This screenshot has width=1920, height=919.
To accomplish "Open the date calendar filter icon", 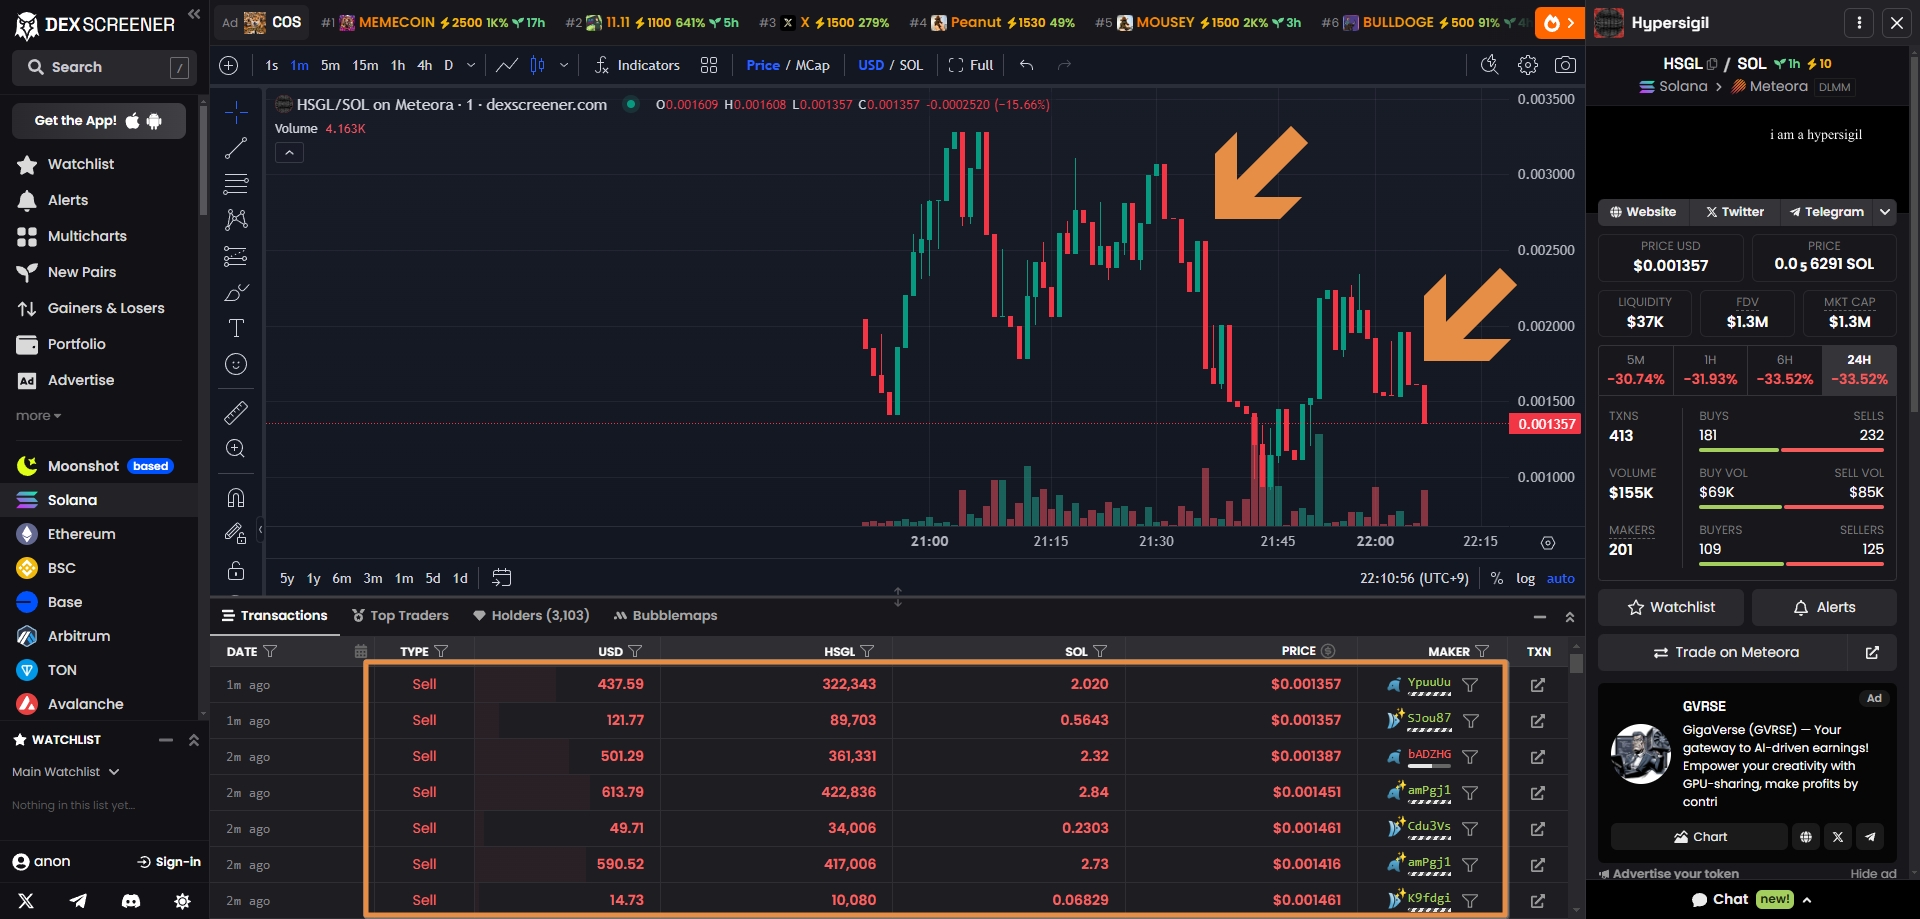I will 360,651.
